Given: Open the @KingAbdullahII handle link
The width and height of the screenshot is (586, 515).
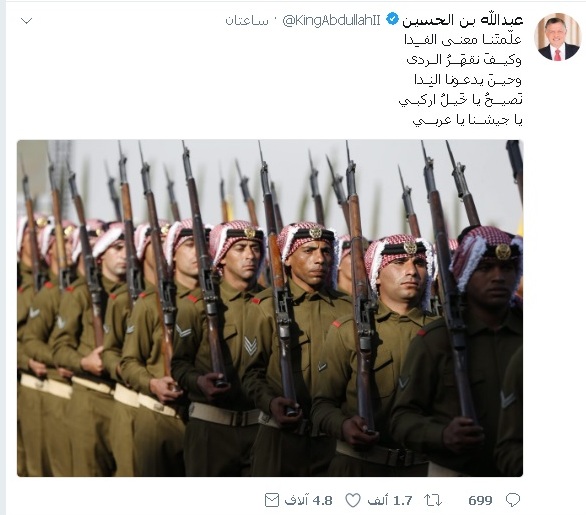Looking at the screenshot, I should click(x=331, y=20).
